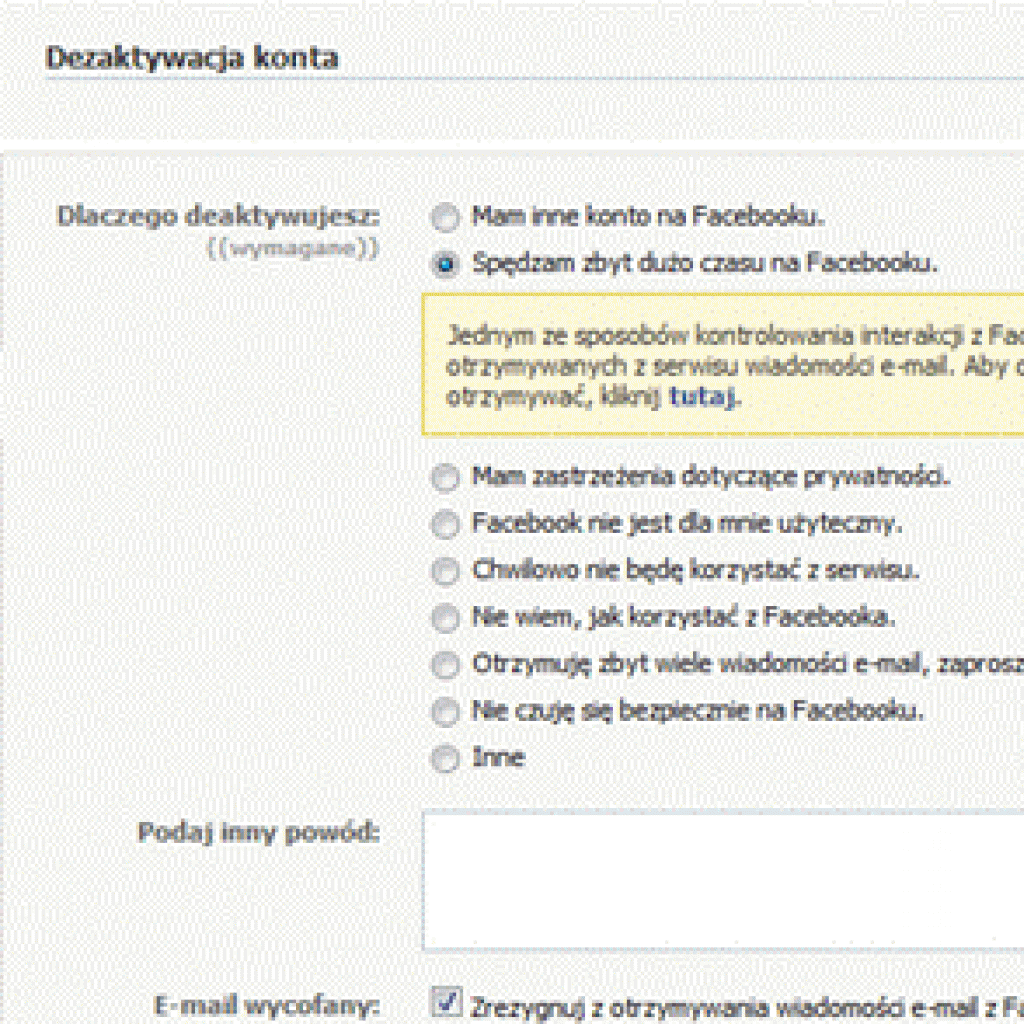This screenshot has width=1024, height=1024.
Task: Click the 'Dlaczego deaktywujesz:' label
Action: 219,216
